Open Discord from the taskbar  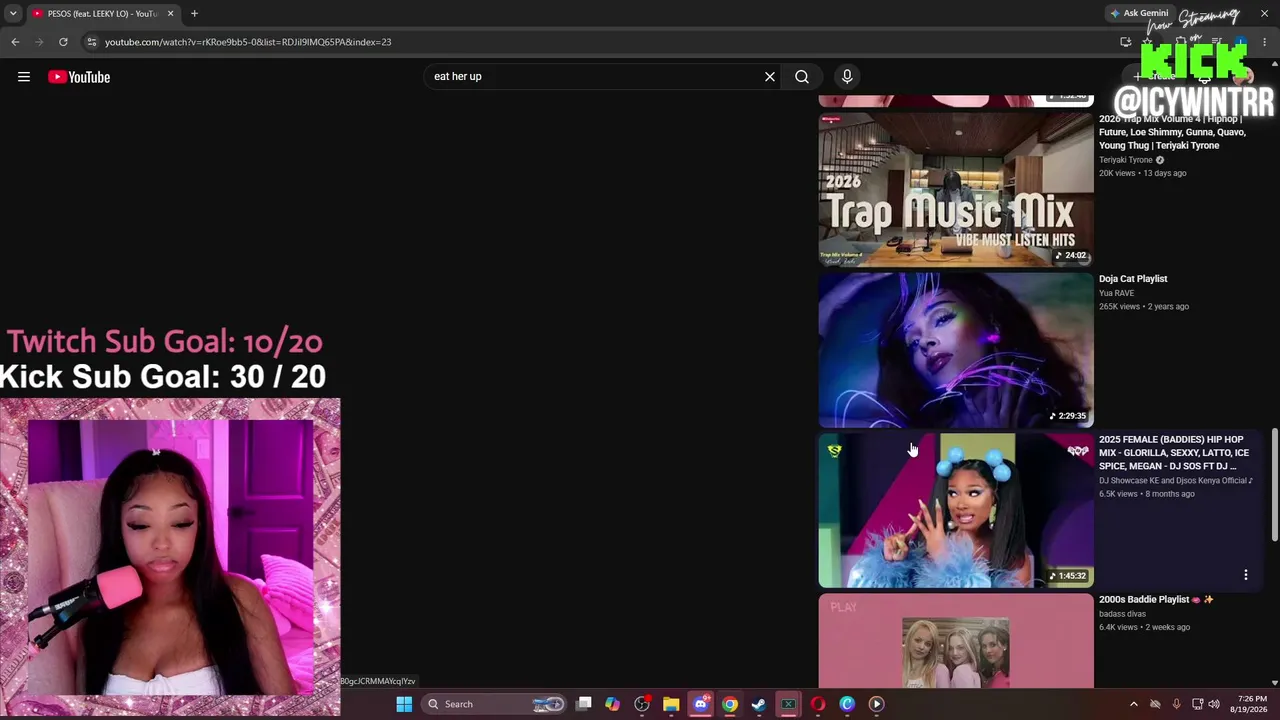click(700, 704)
